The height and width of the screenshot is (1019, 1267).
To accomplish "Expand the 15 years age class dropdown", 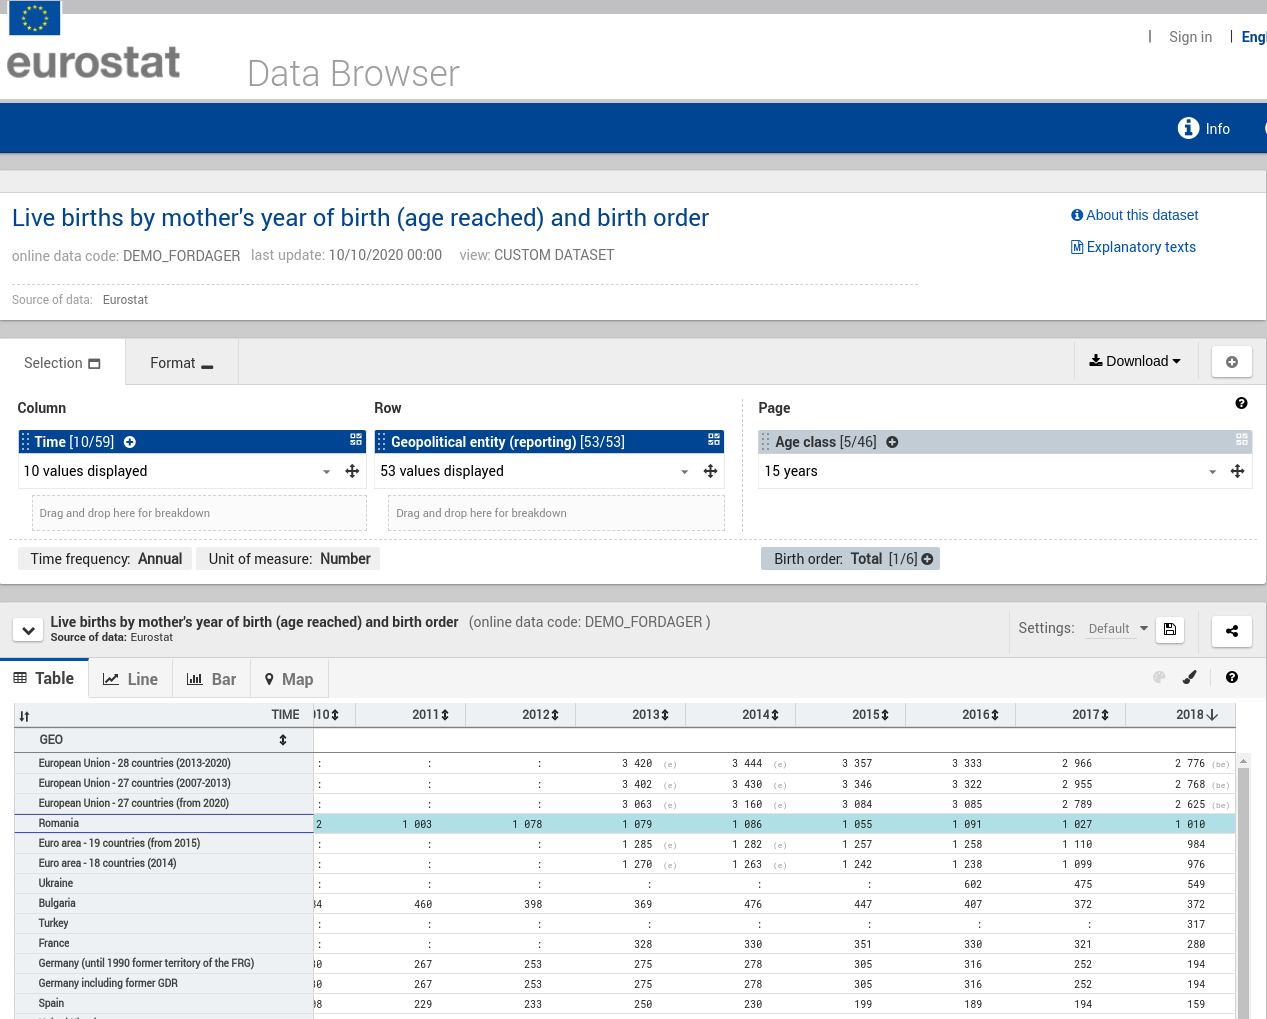I will click(1212, 472).
